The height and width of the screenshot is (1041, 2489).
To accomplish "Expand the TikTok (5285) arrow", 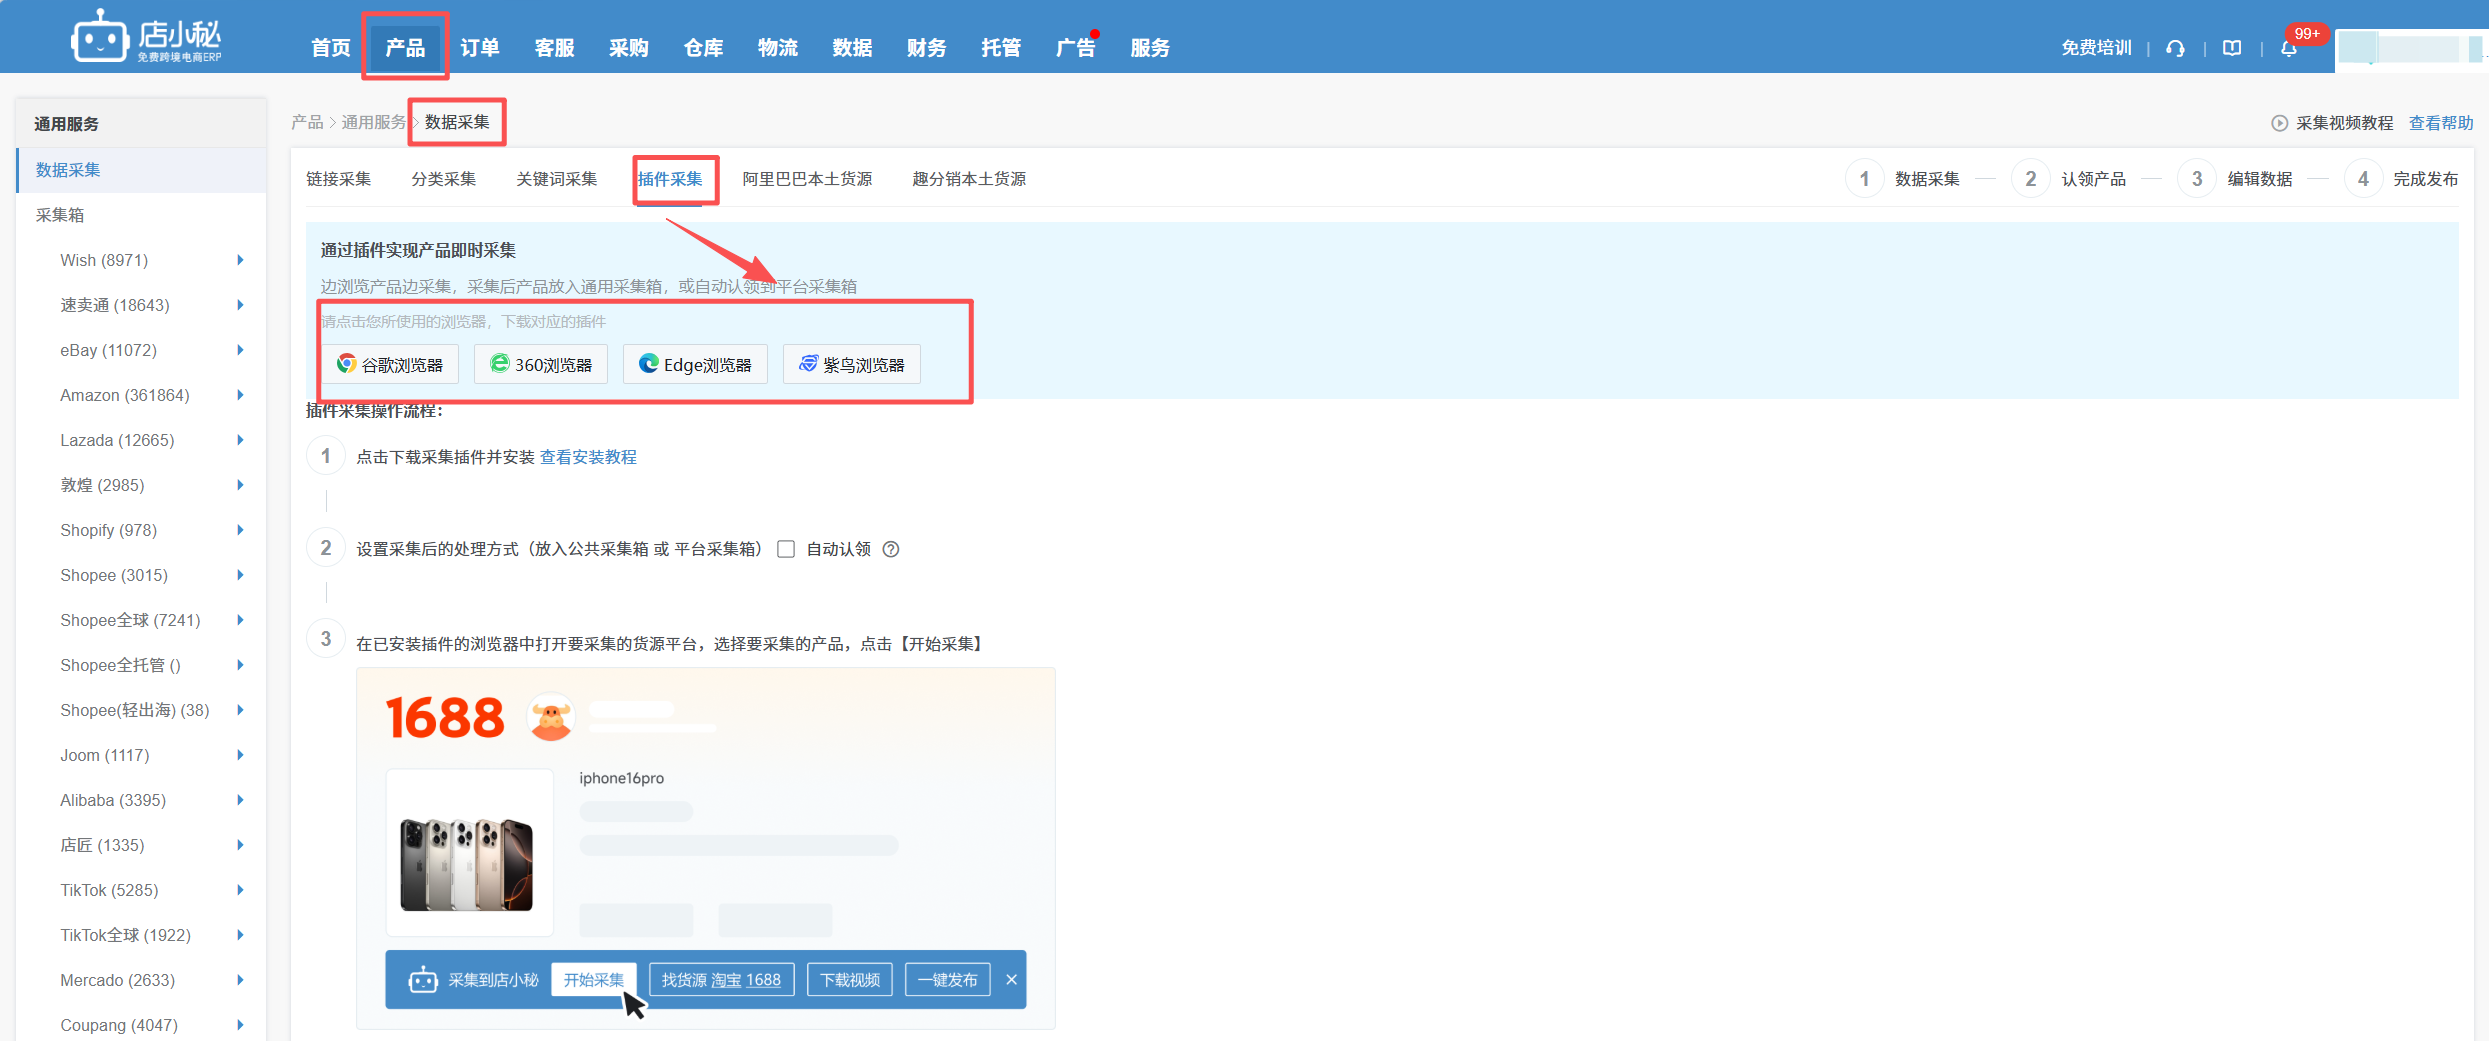I will (240, 890).
